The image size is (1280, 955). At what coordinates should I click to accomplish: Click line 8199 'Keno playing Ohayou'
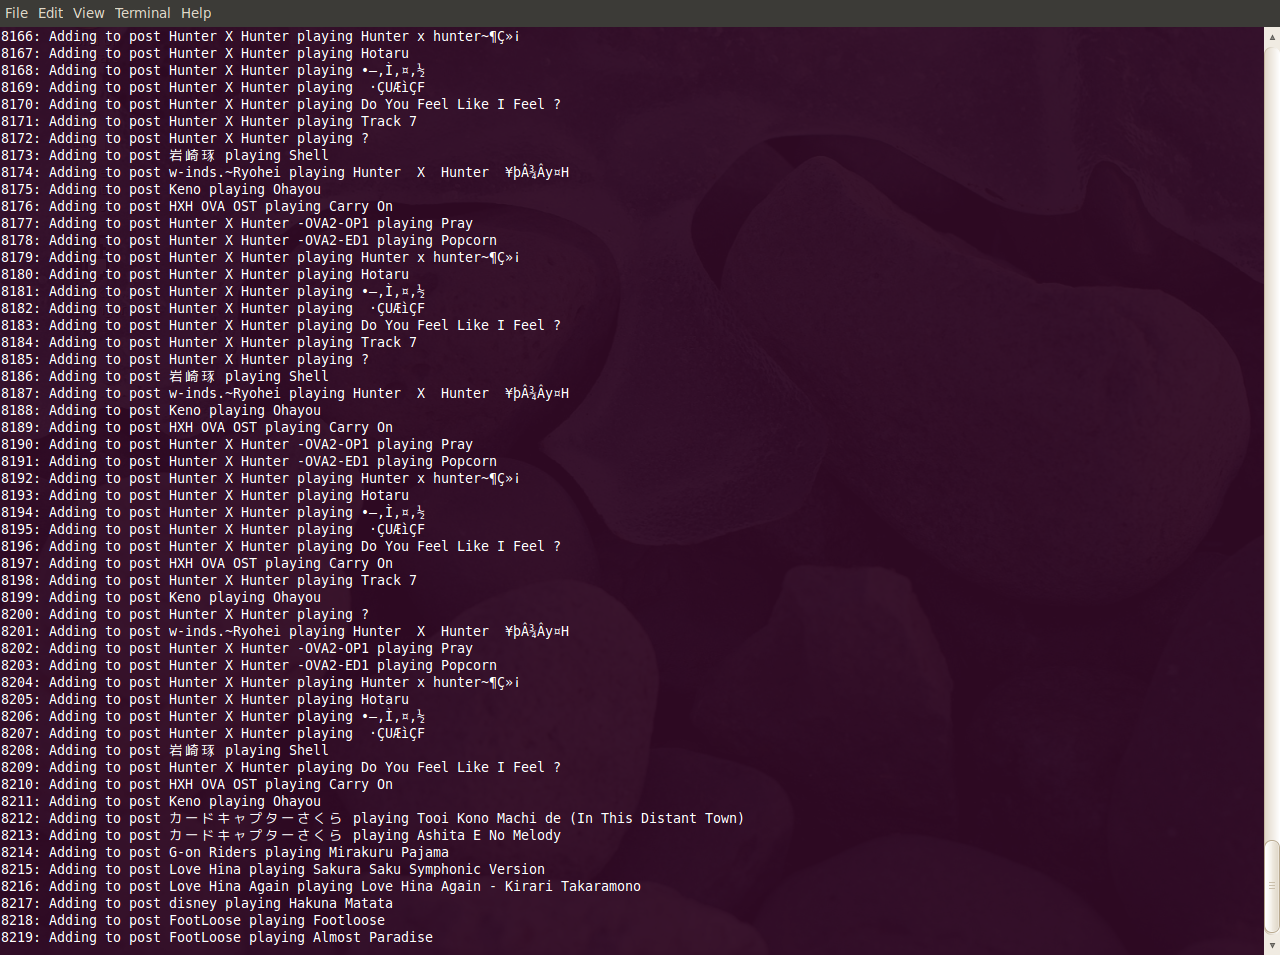[x=245, y=598]
